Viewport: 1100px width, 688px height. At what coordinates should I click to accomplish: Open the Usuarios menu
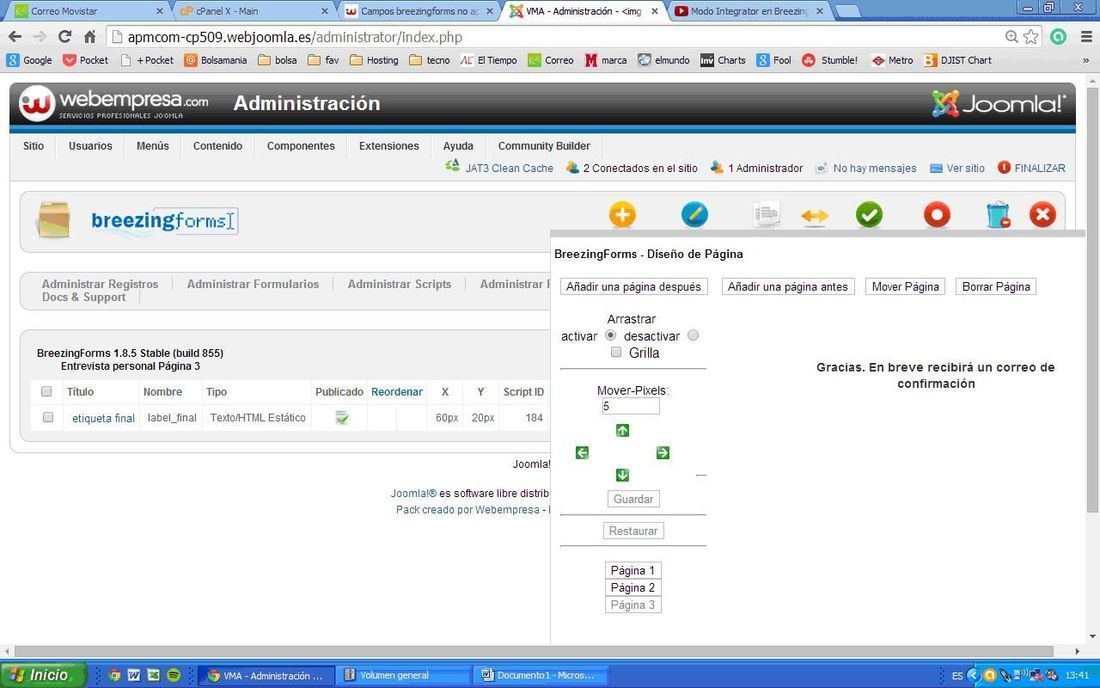[90, 146]
